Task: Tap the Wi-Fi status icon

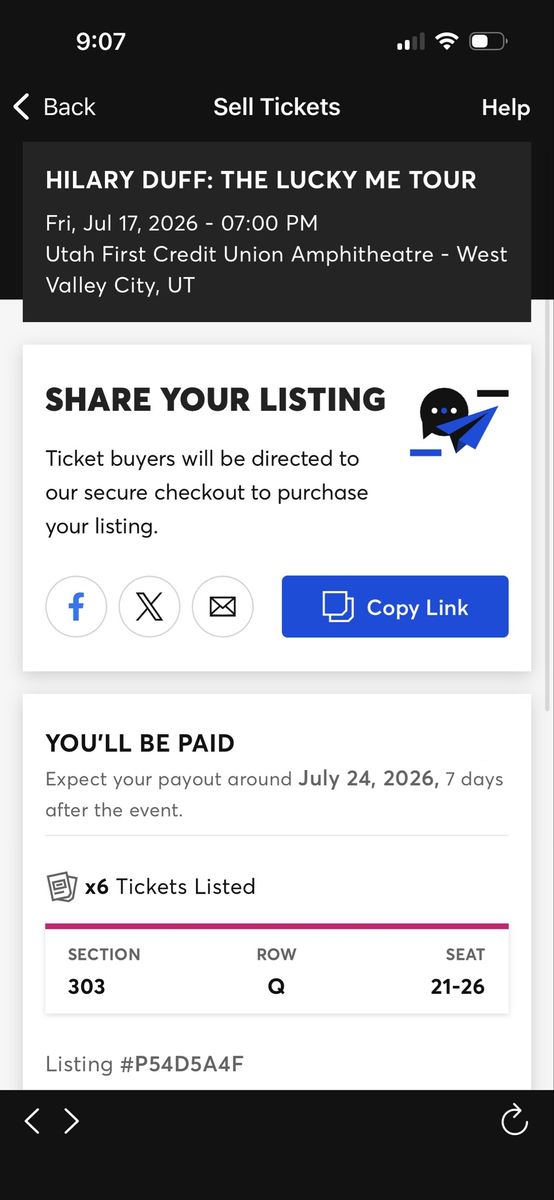Action: [x=446, y=42]
